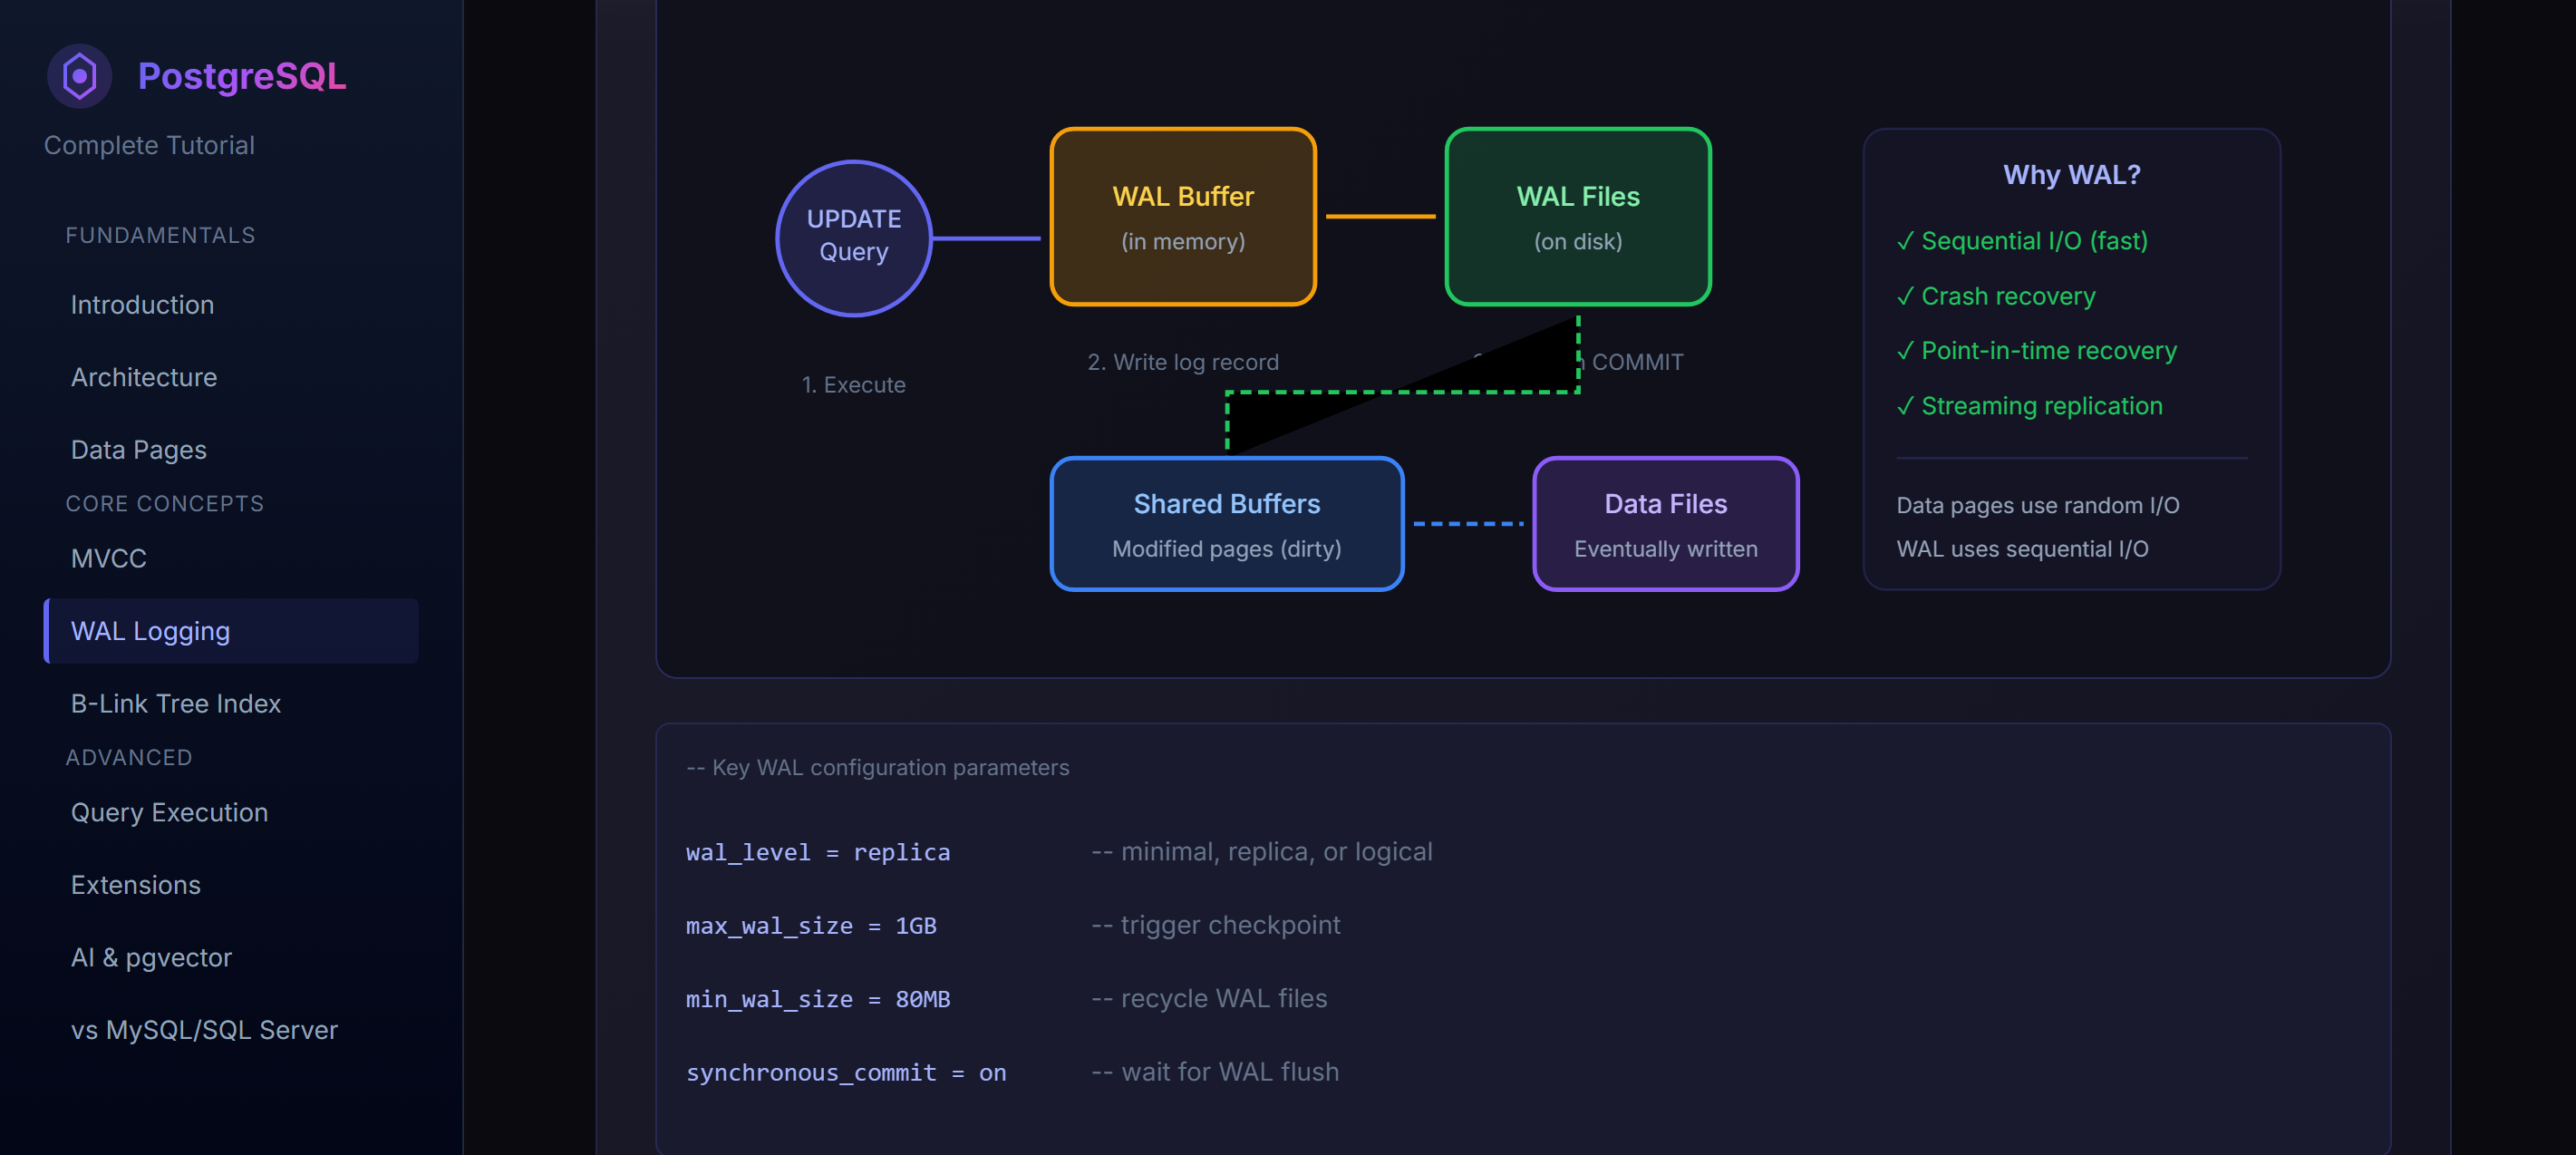Click the Streaming replication checkmark item
2576x1155 pixels.
(2029, 406)
